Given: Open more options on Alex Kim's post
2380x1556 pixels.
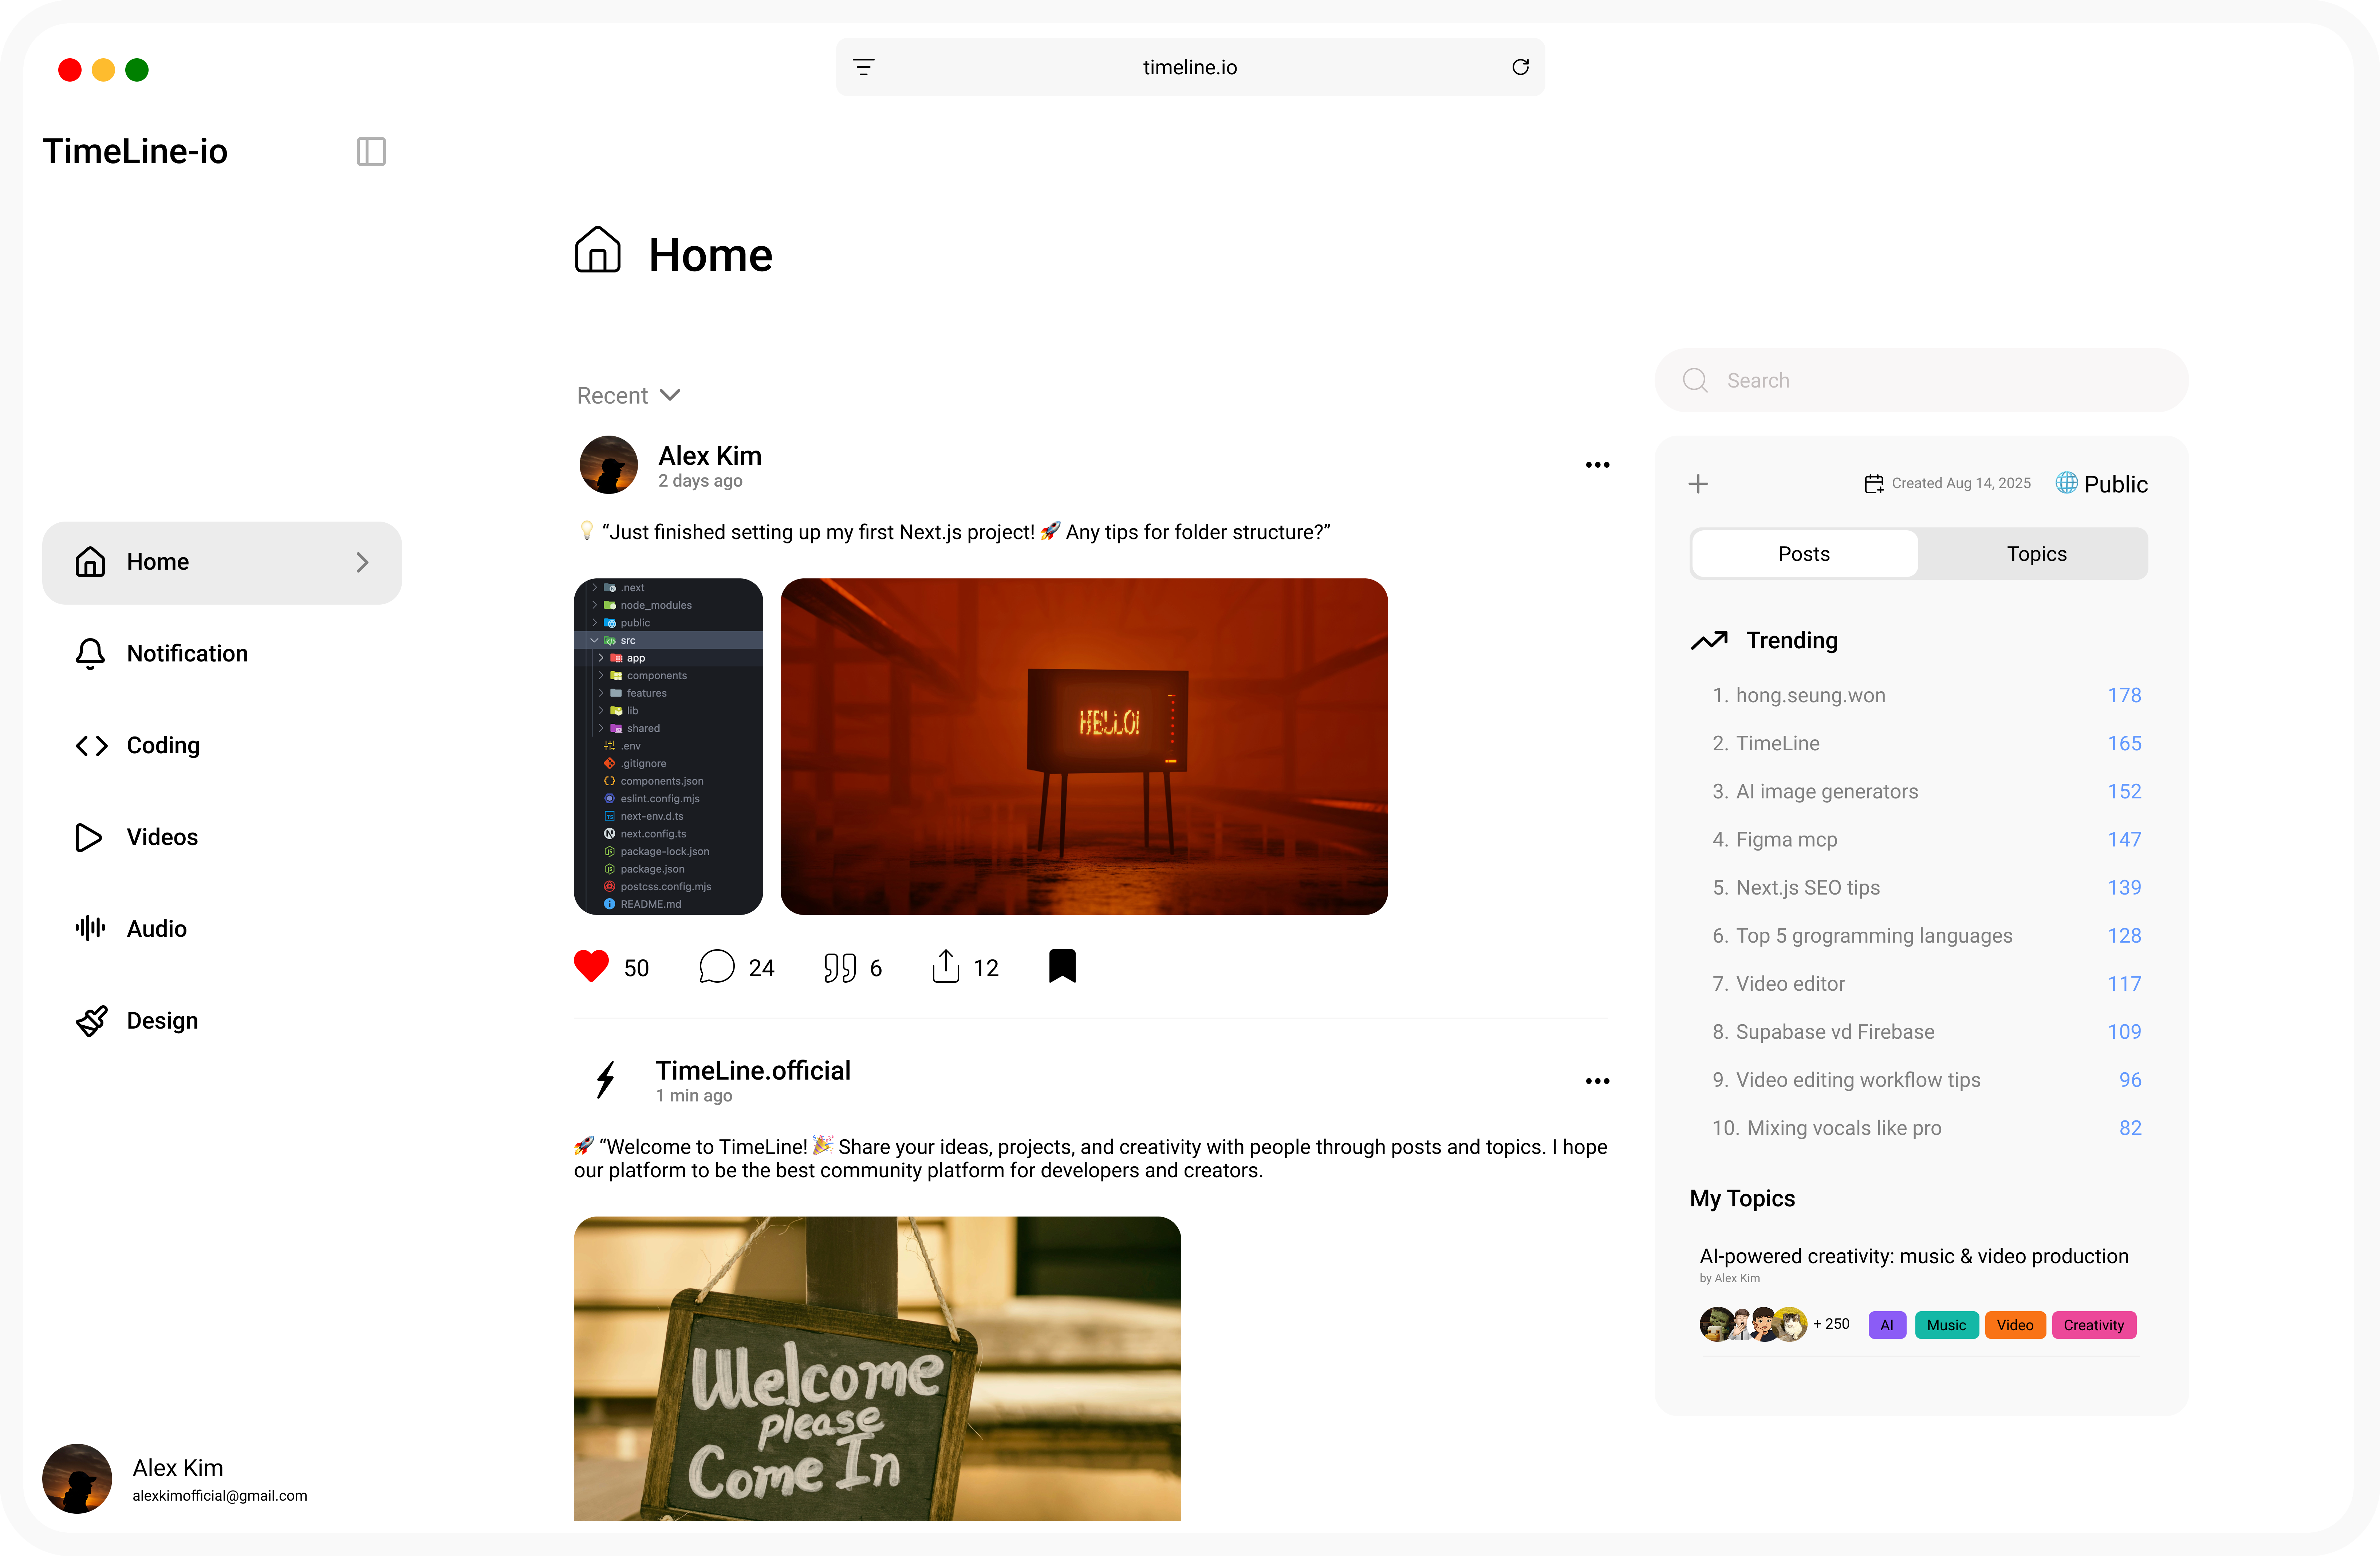Looking at the screenshot, I should pyautogui.click(x=1597, y=465).
